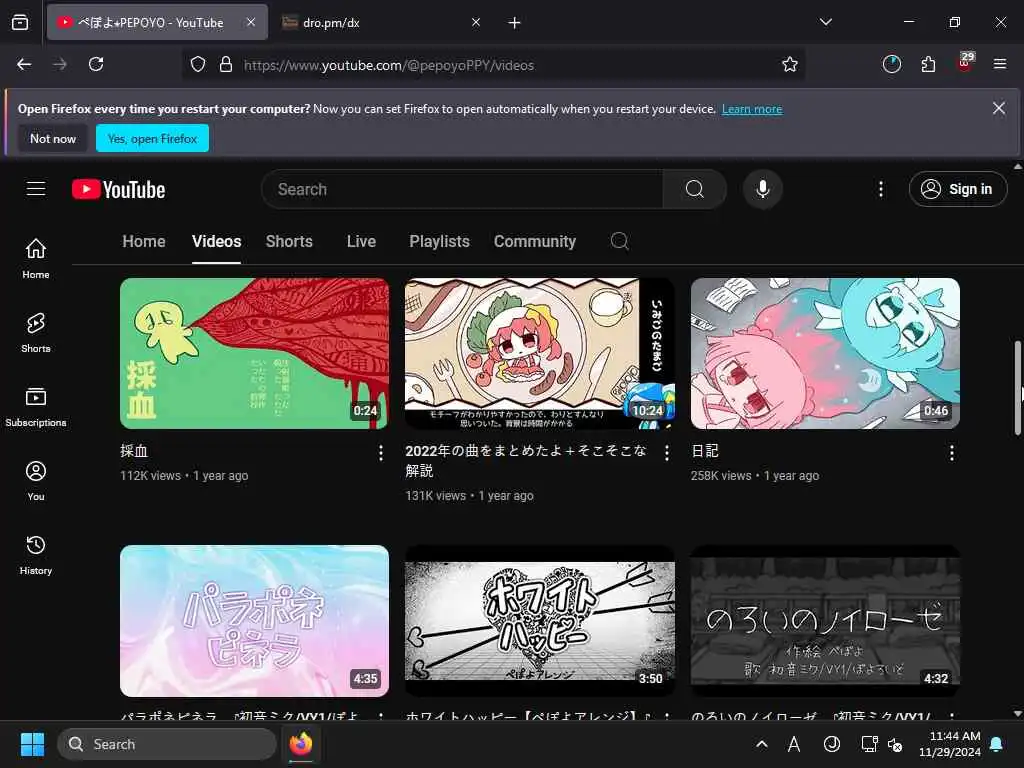1024x768 pixels.
Task: Click the Sign in button
Action: tap(957, 189)
